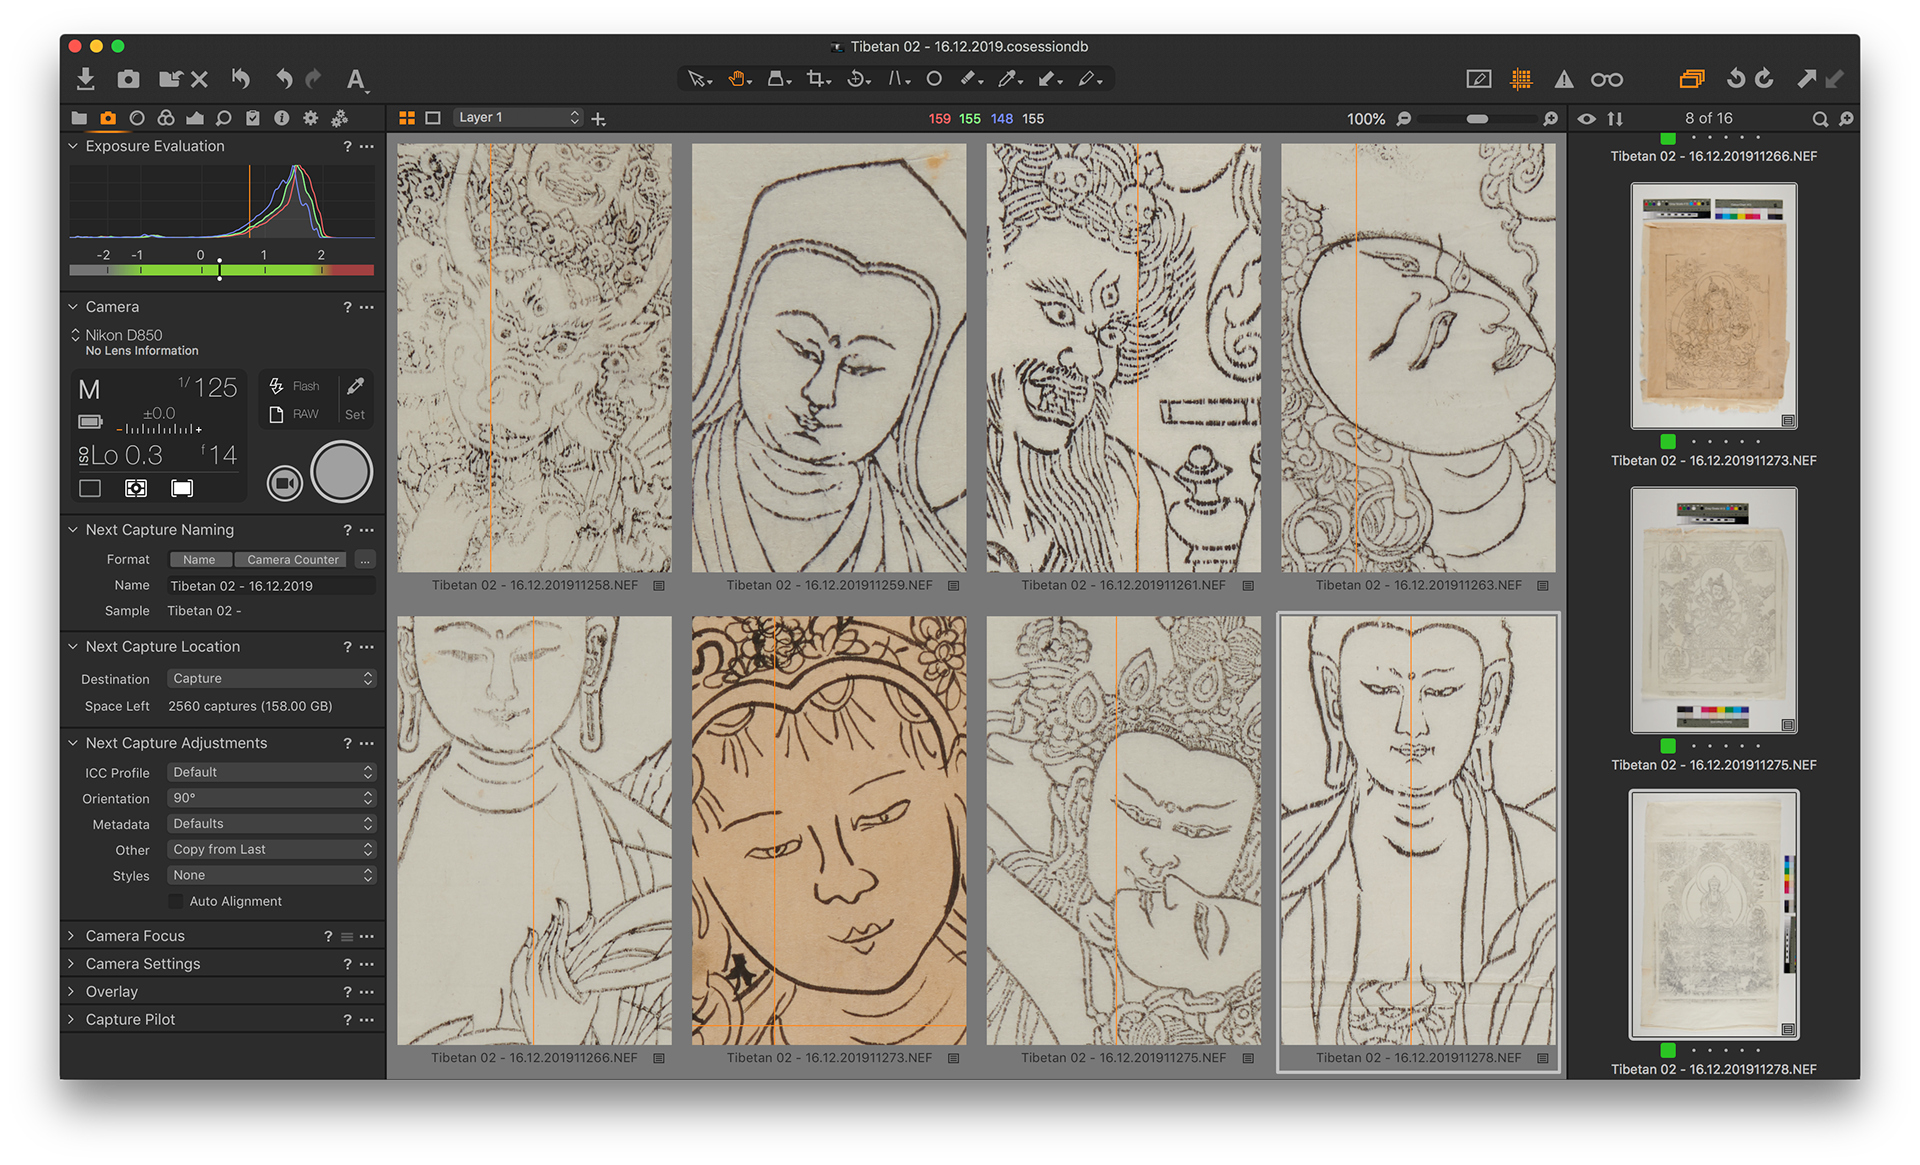Click the Set white balance button
The height and width of the screenshot is (1165, 1920).
(355, 399)
